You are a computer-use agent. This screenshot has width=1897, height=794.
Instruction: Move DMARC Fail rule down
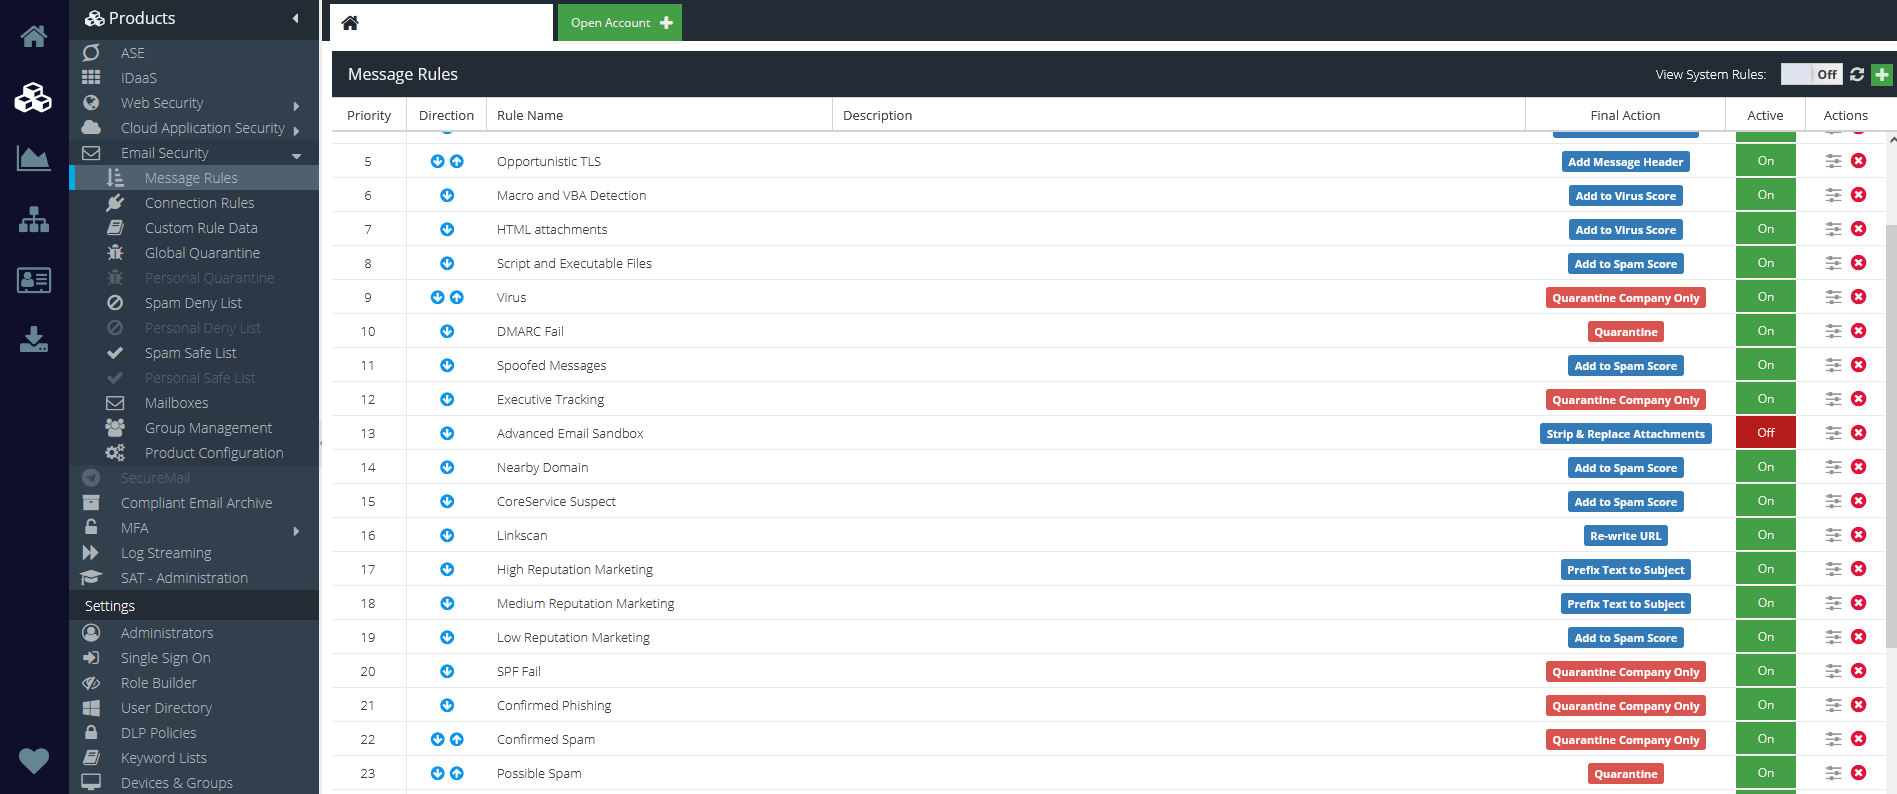coord(447,331)
